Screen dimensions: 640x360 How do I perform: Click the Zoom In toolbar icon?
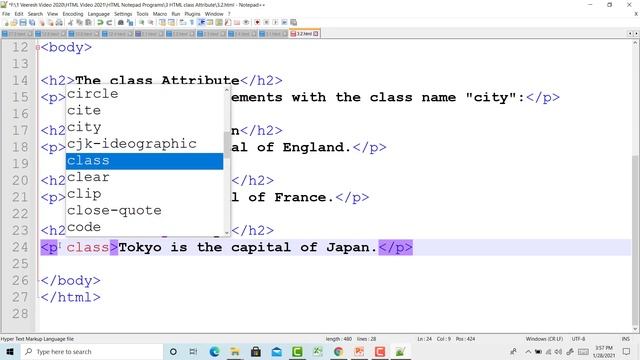142,22
